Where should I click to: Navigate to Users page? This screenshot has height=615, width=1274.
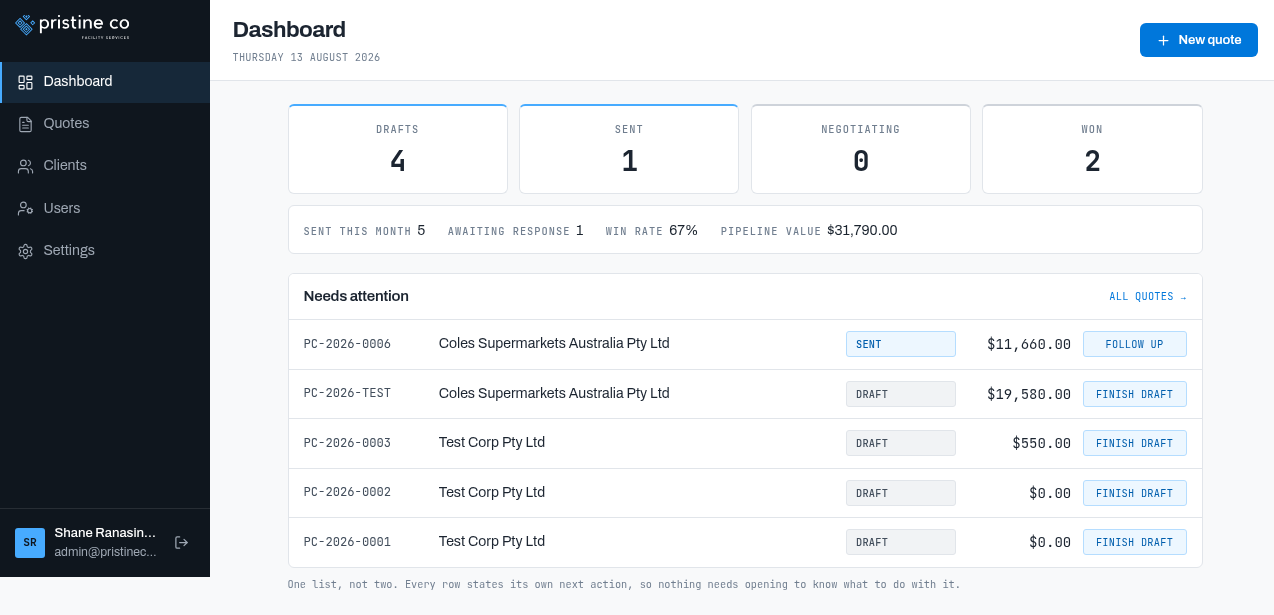(x=105, y=208)
